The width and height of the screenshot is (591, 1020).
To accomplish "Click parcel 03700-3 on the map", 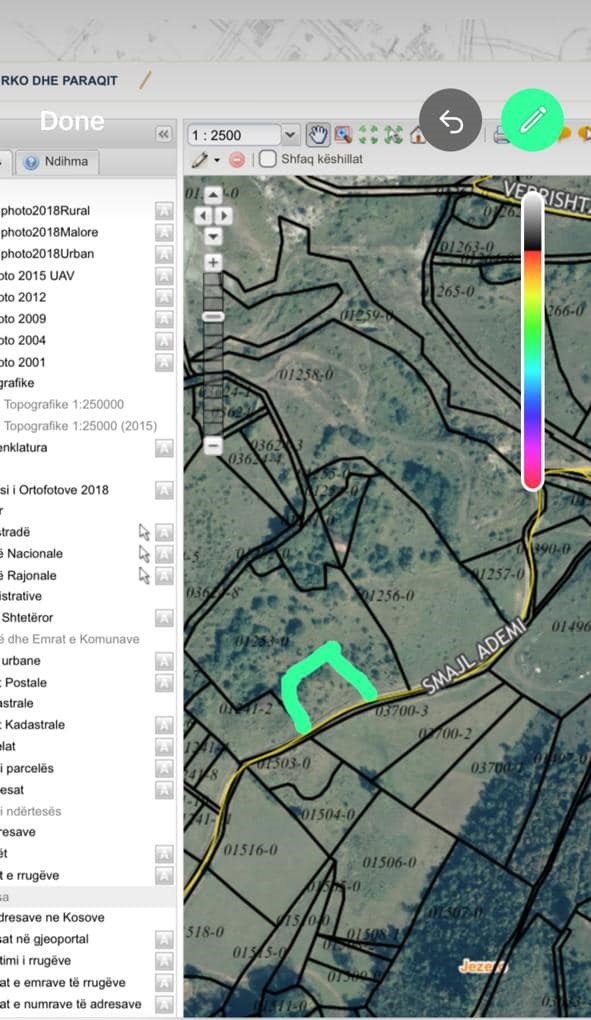I will coord(402,711).
